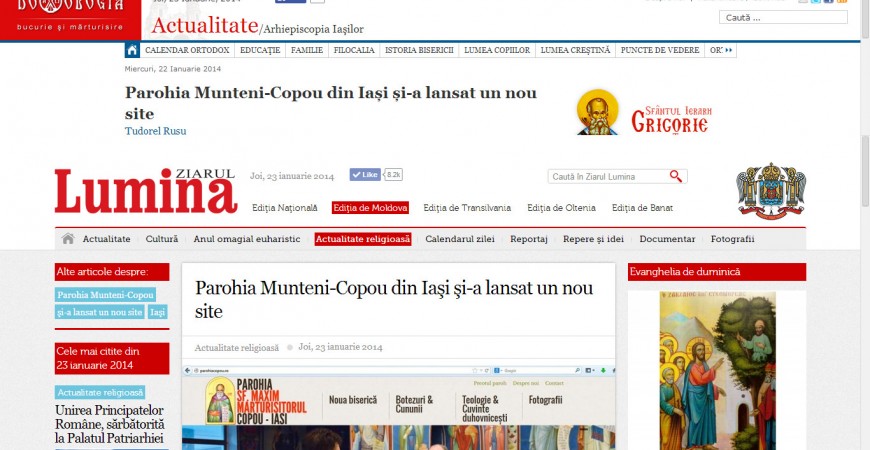Click author link Tudorel Rusu

point(155,132)
